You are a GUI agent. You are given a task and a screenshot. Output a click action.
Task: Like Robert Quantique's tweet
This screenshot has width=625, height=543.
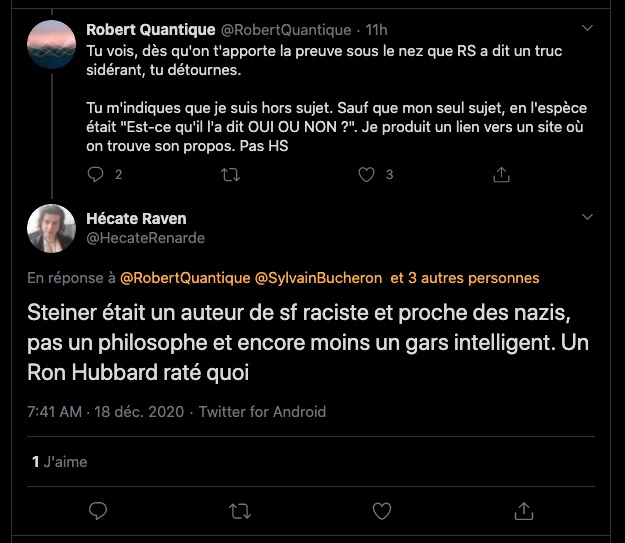(367, 174)
